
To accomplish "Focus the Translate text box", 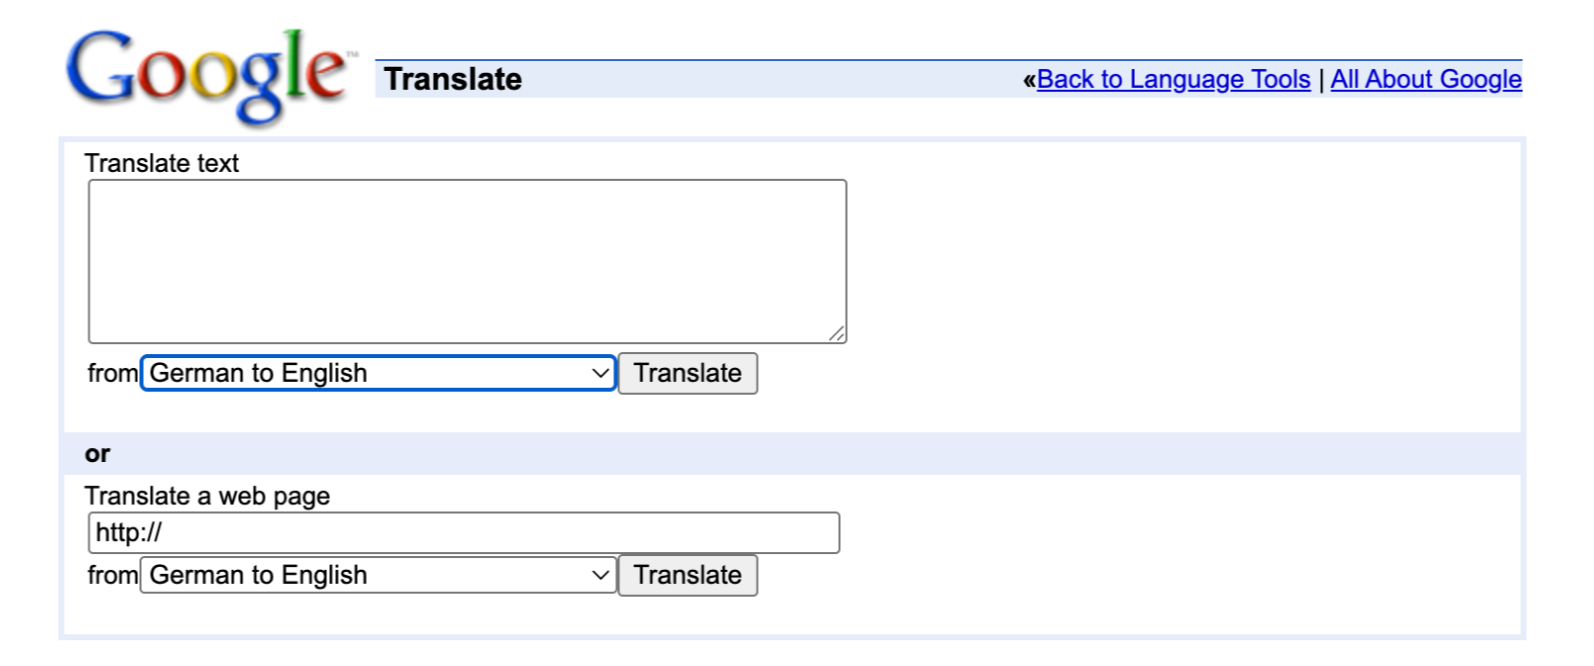I will pos(467,261).
